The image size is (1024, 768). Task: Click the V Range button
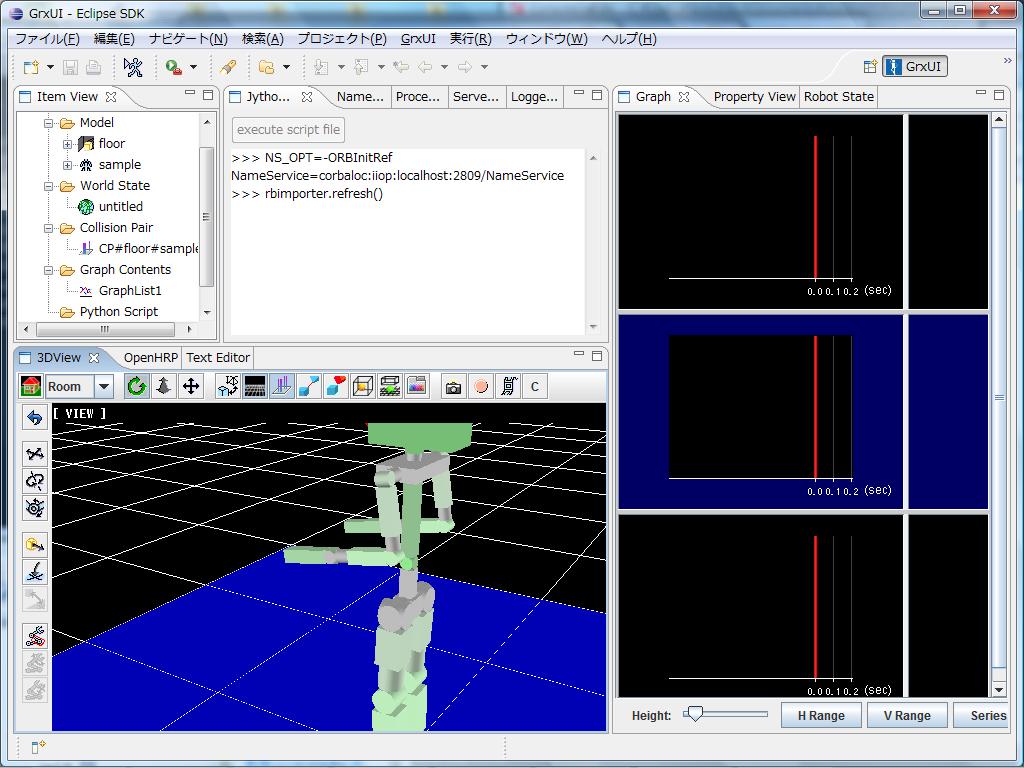point(906,715)
